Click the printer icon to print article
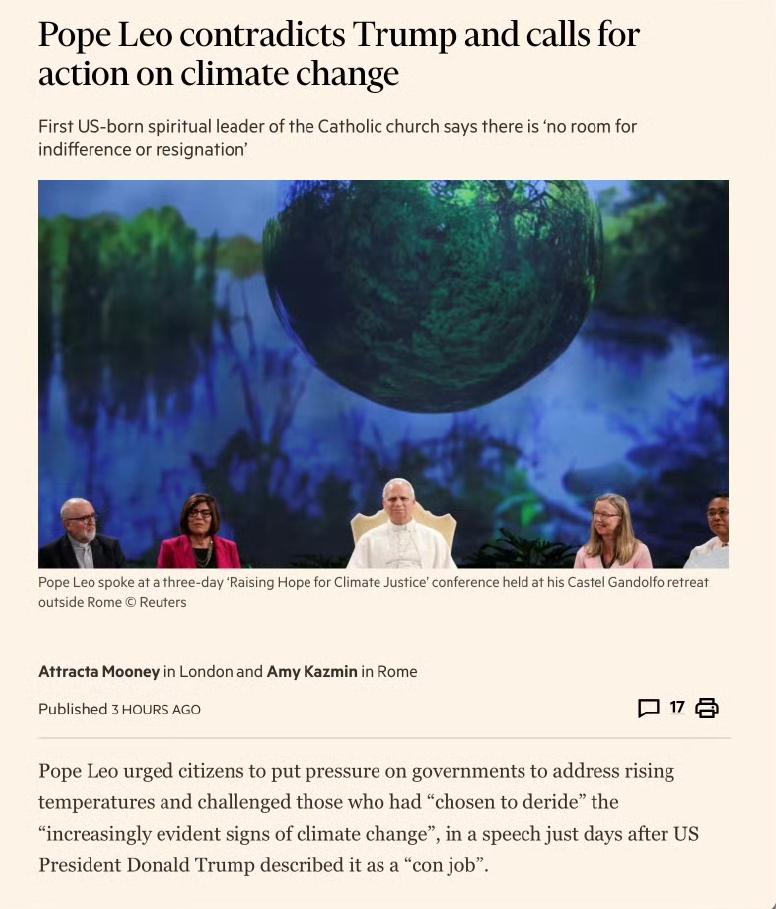 (x=706, y=708)
